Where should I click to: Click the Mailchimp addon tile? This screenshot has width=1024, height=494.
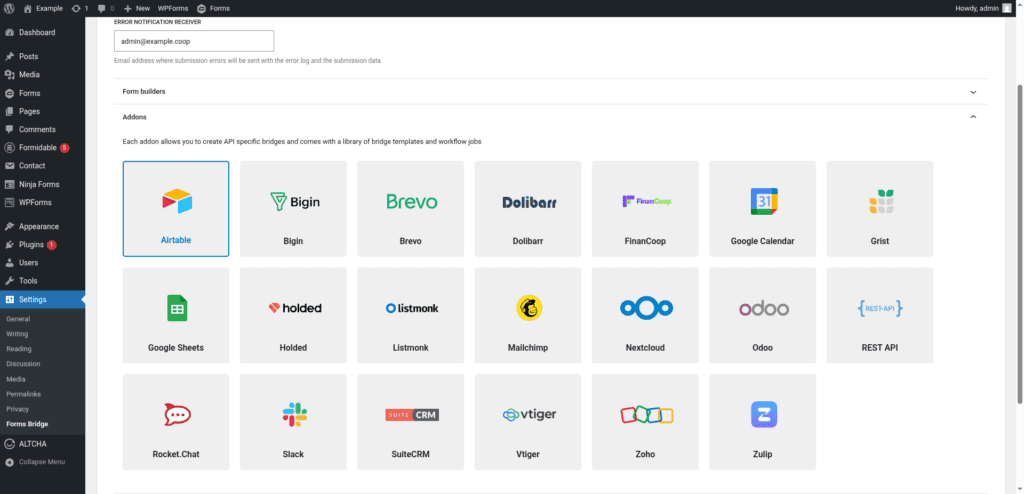pyautogui.click(x=528, y=315)
